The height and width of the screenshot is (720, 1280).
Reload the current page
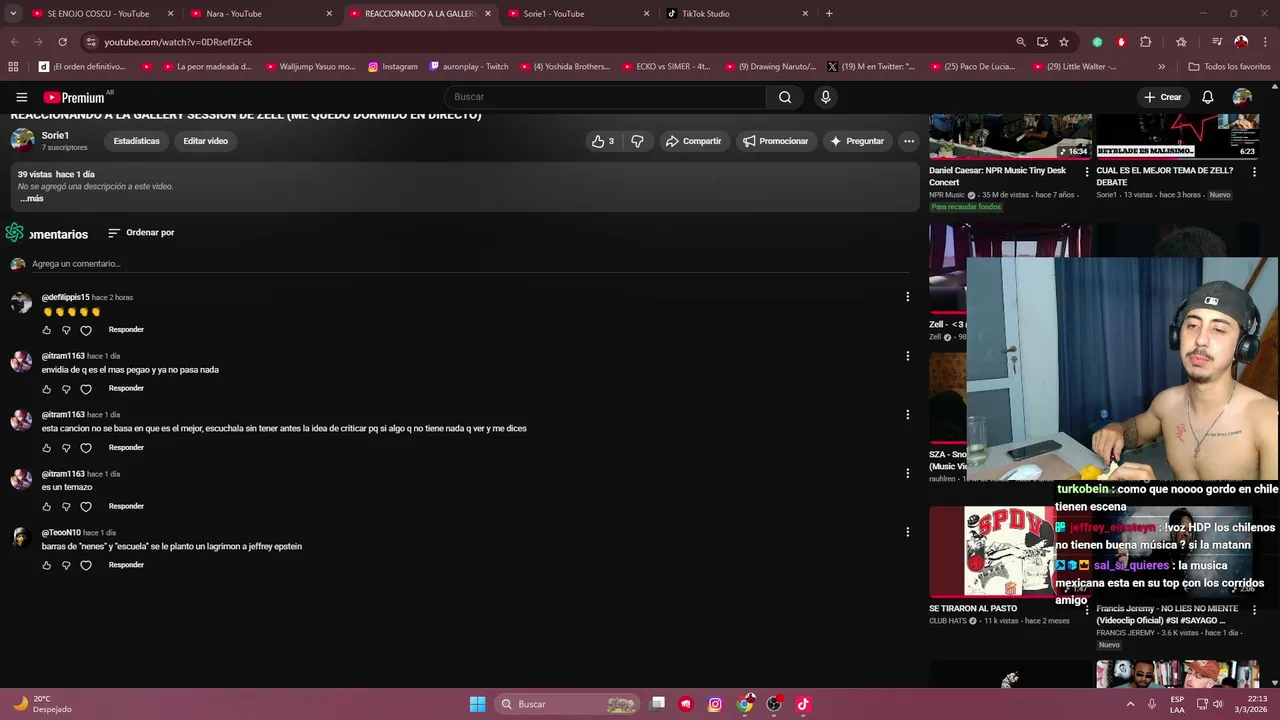tap(62, 42)
